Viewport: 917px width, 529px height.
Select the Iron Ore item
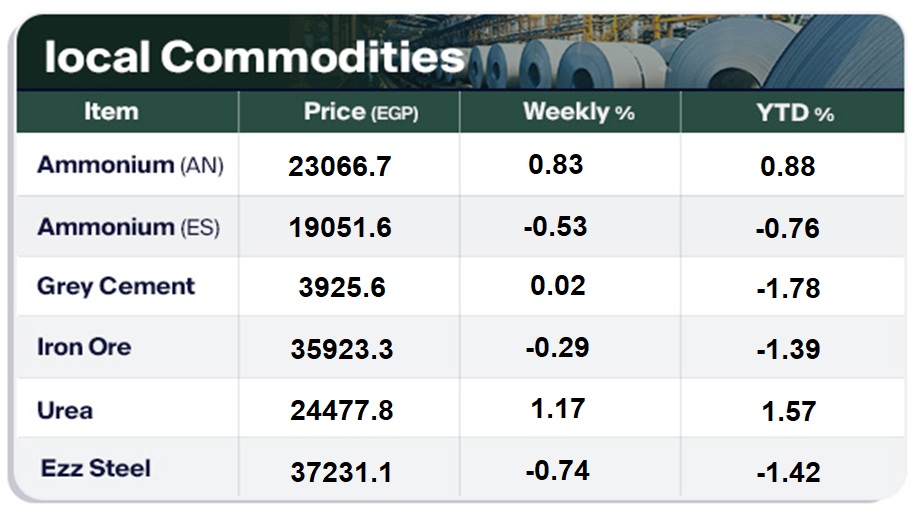pos(84,347)
